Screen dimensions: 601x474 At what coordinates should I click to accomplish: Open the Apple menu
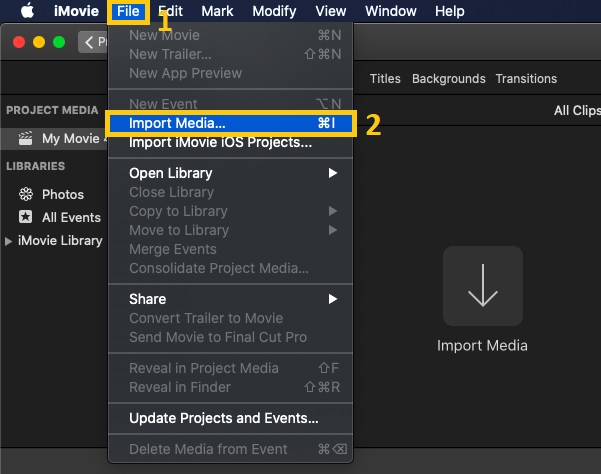coord(27,11)
